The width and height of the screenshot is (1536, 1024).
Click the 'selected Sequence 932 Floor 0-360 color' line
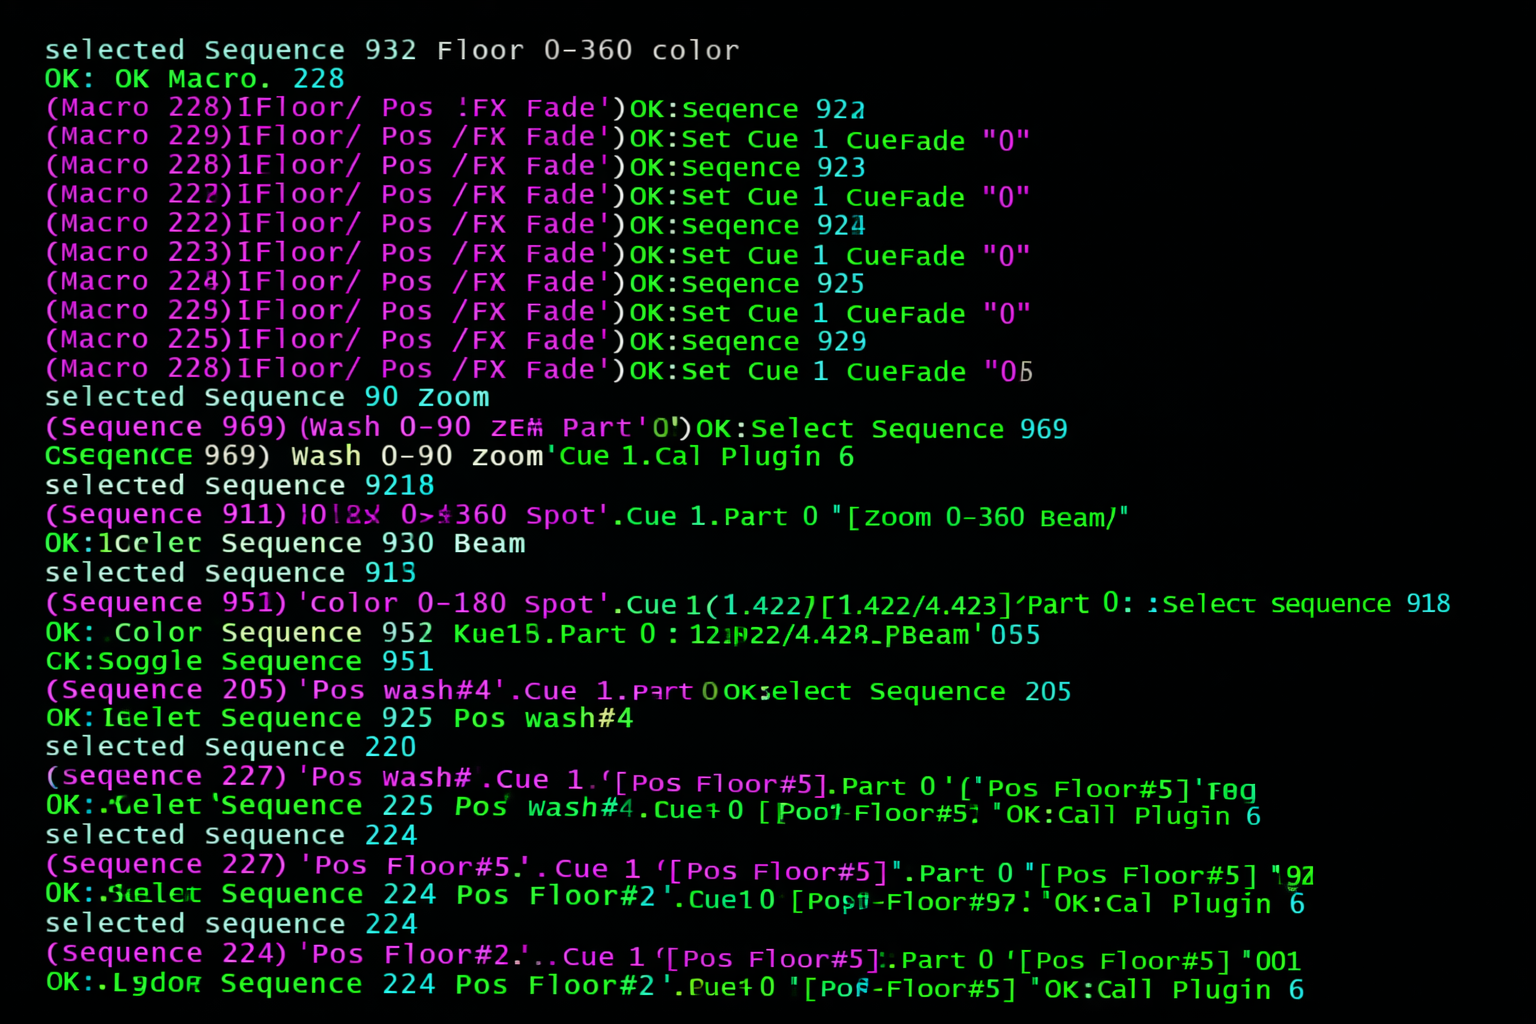392,50
